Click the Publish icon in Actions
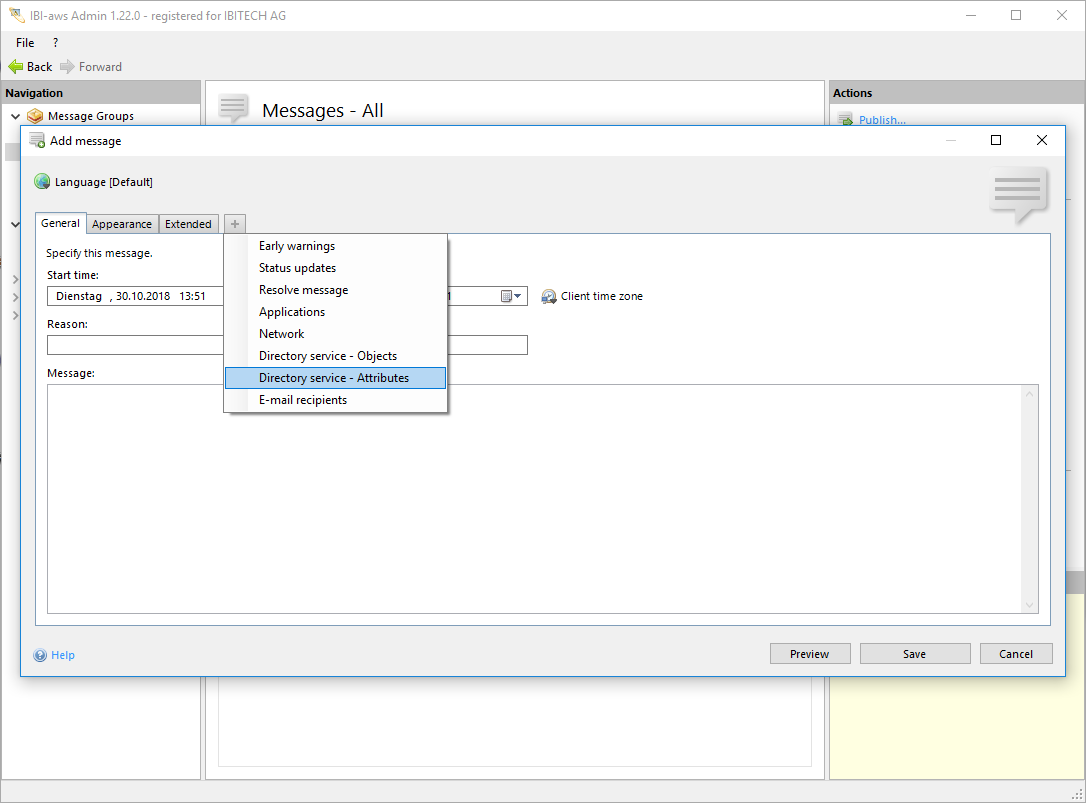Screen dimensions: 1086x803 coord(845,120)
